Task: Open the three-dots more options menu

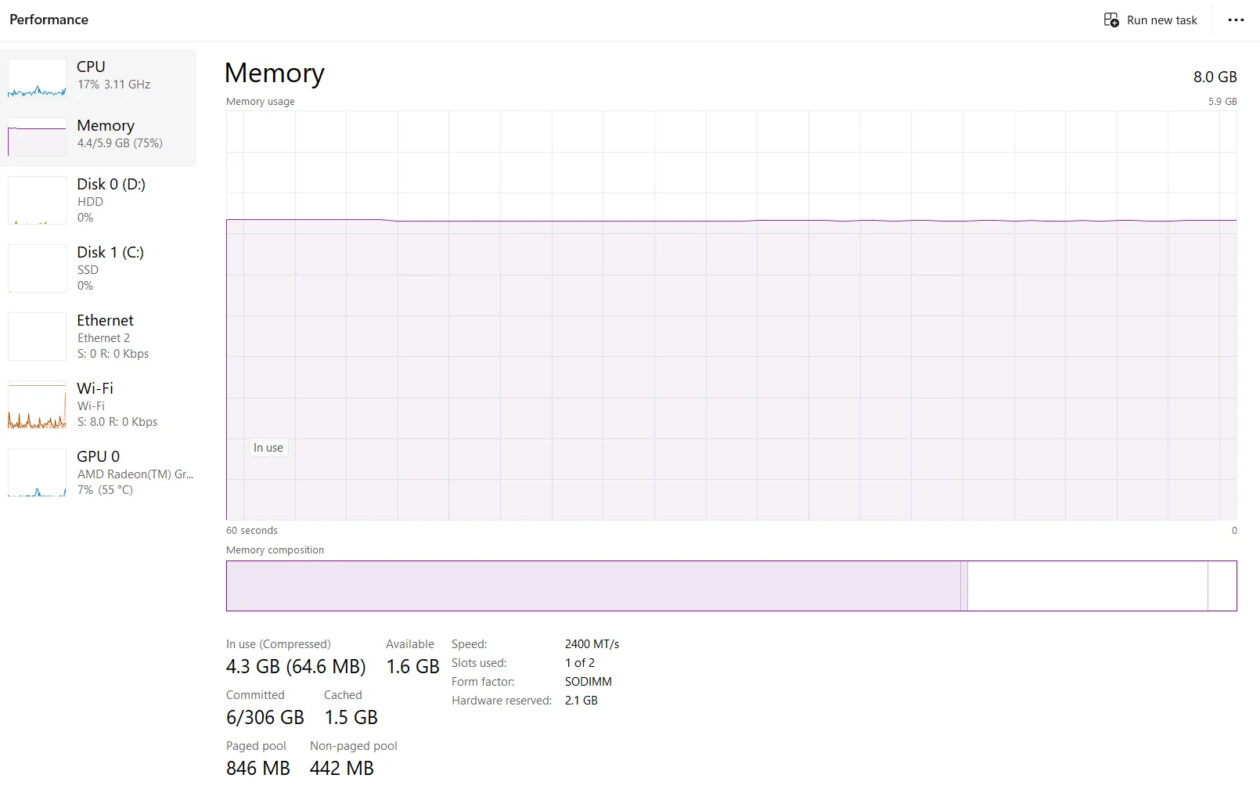Action: (1235, 20)
